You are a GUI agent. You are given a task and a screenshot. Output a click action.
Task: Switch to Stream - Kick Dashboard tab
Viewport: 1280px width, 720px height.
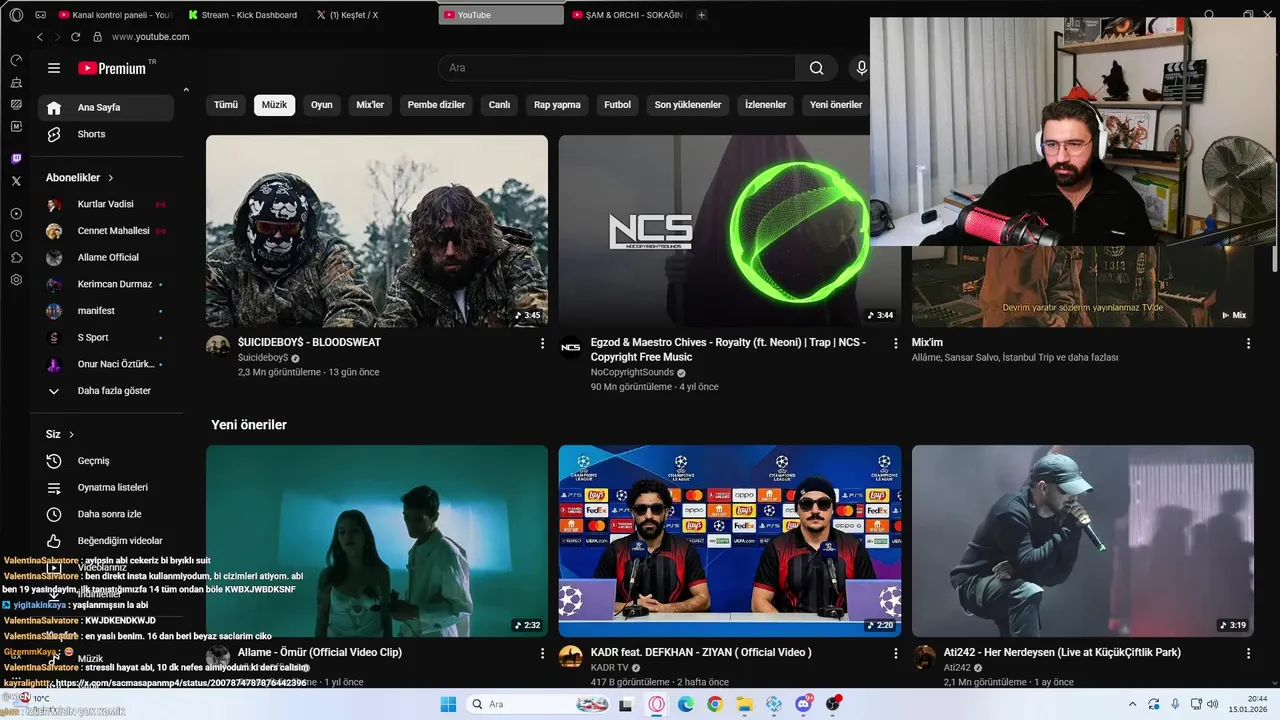pos(243,15)
